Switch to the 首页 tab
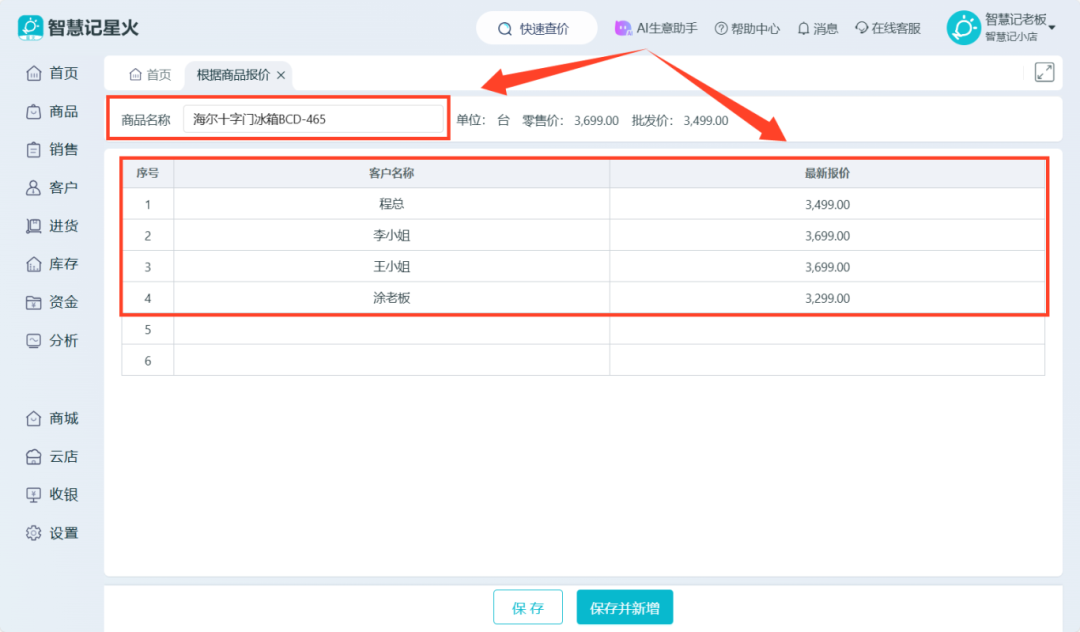This screenshot has width=1080, height=632. pyautogui.click(x=150, y=74)
